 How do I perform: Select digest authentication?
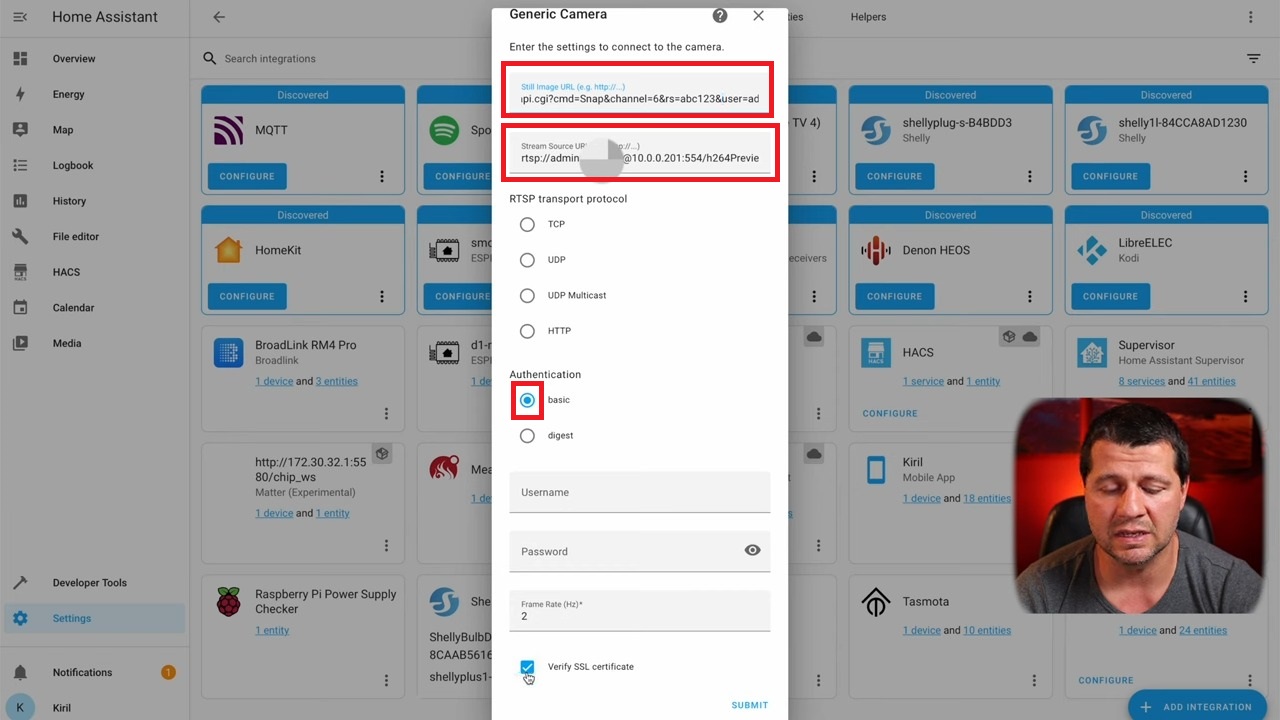527,436
